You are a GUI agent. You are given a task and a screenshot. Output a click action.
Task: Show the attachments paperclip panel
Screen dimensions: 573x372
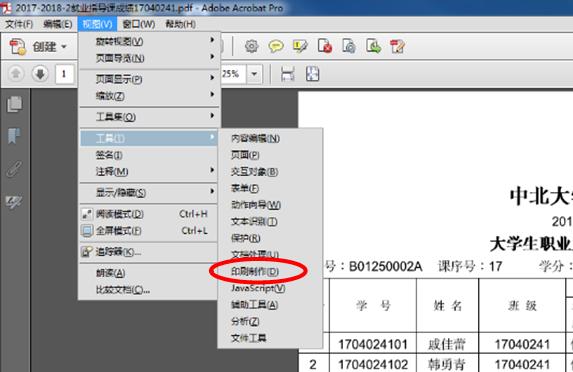pos(14,169)
